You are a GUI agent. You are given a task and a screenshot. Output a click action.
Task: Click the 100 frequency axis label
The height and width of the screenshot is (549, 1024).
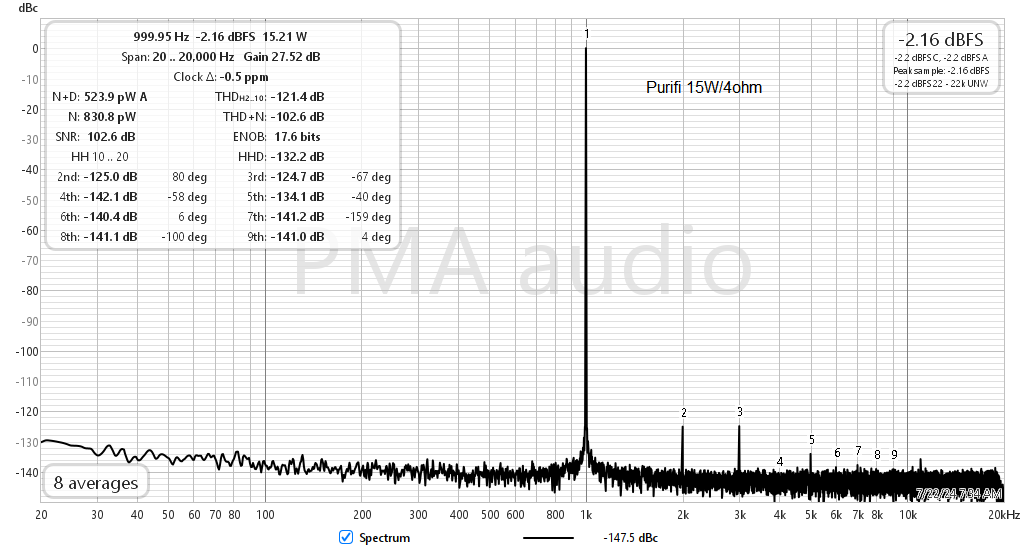click(265, 514)
